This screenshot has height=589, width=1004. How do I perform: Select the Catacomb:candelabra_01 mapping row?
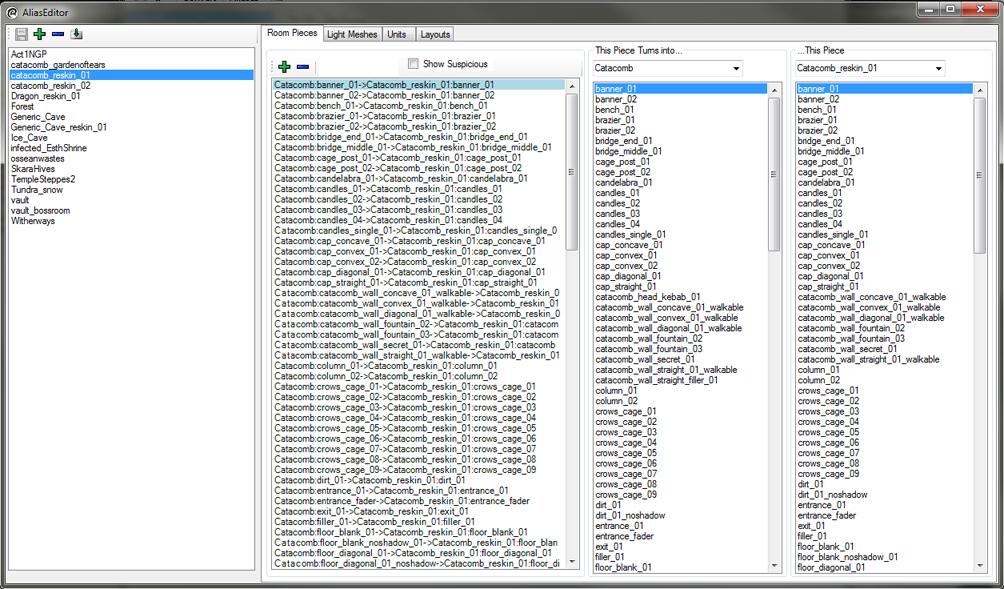click(x=419, y=178)
